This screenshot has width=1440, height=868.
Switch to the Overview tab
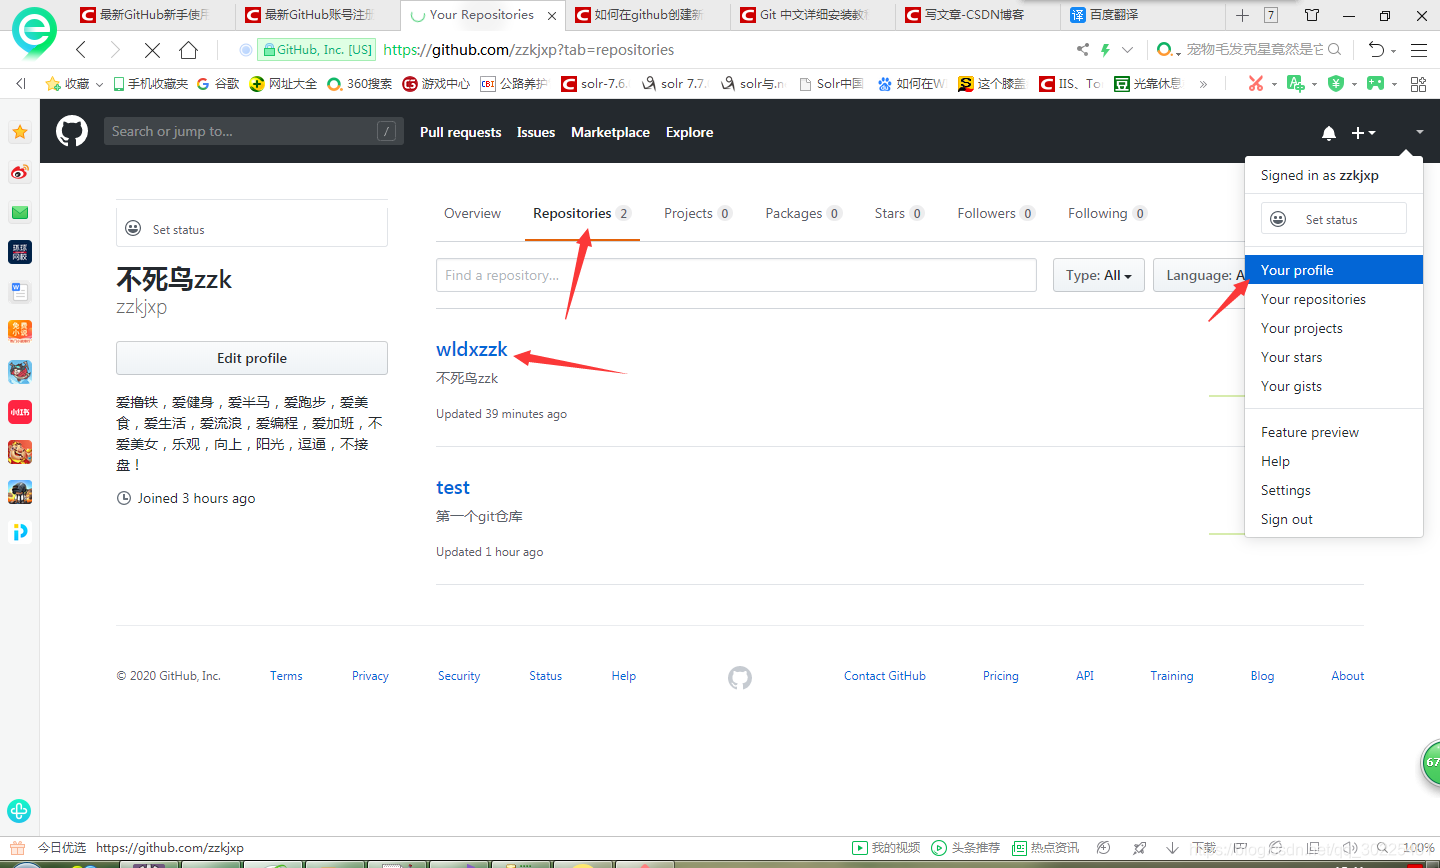(472, 213)
